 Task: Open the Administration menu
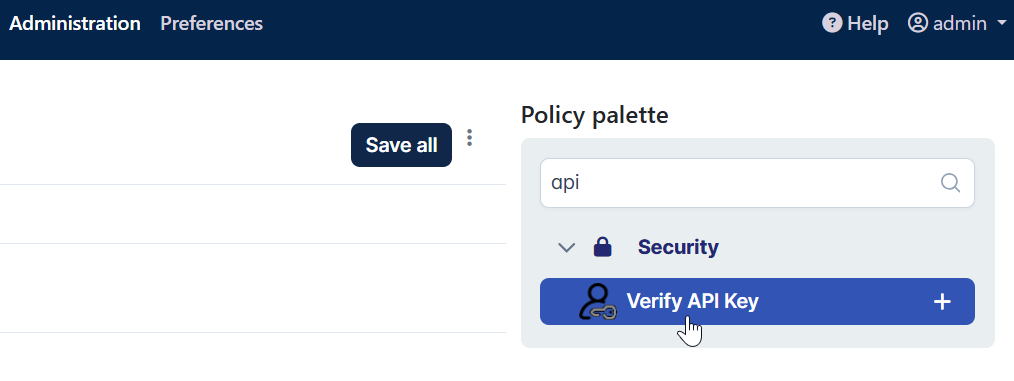74,23
